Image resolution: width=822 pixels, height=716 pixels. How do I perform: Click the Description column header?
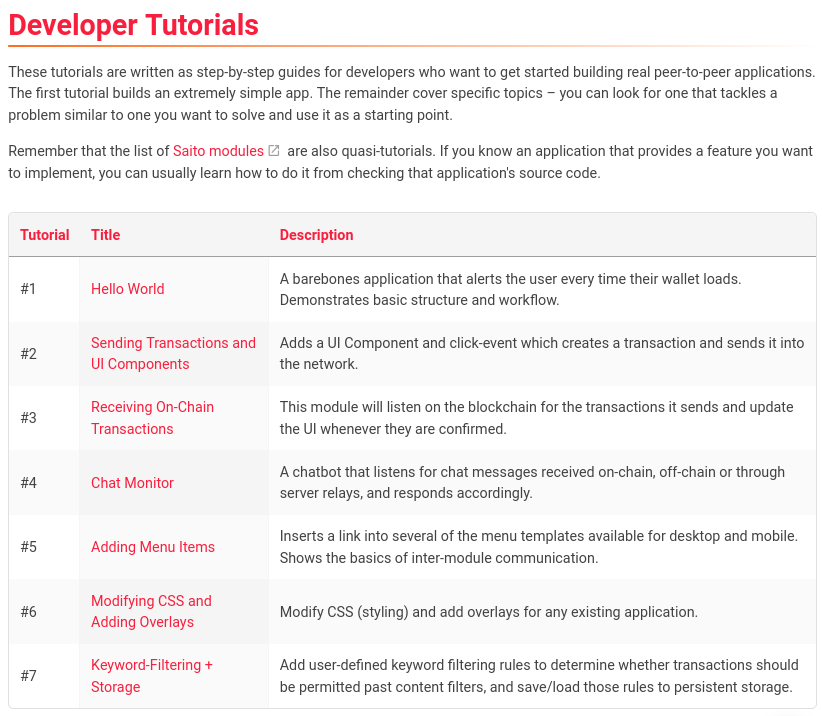pos(316,235)
